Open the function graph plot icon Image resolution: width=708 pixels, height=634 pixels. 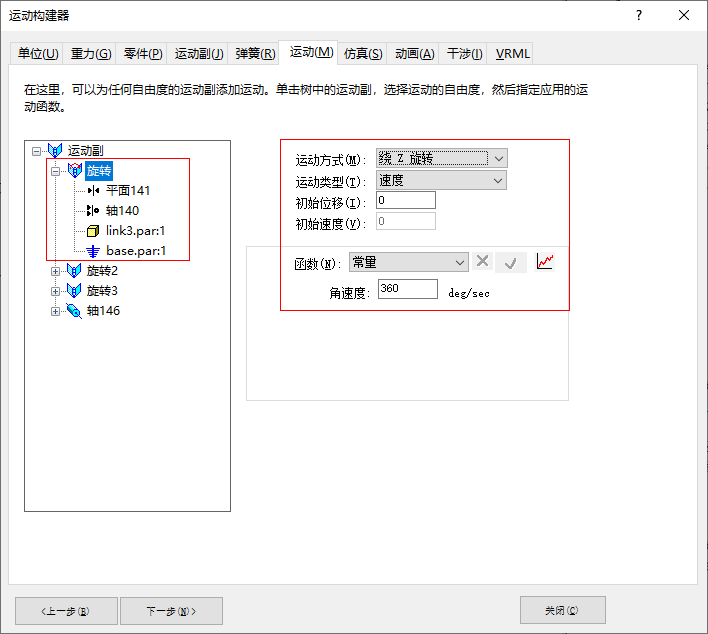545,261
